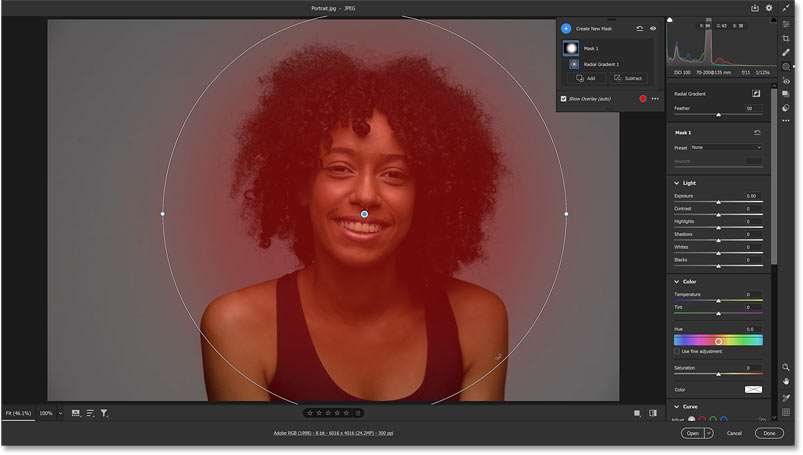The width and height of the screenshot is (803, 455).
Task: Open the dropdown arrow next to Open button
Action: [709, 433]
